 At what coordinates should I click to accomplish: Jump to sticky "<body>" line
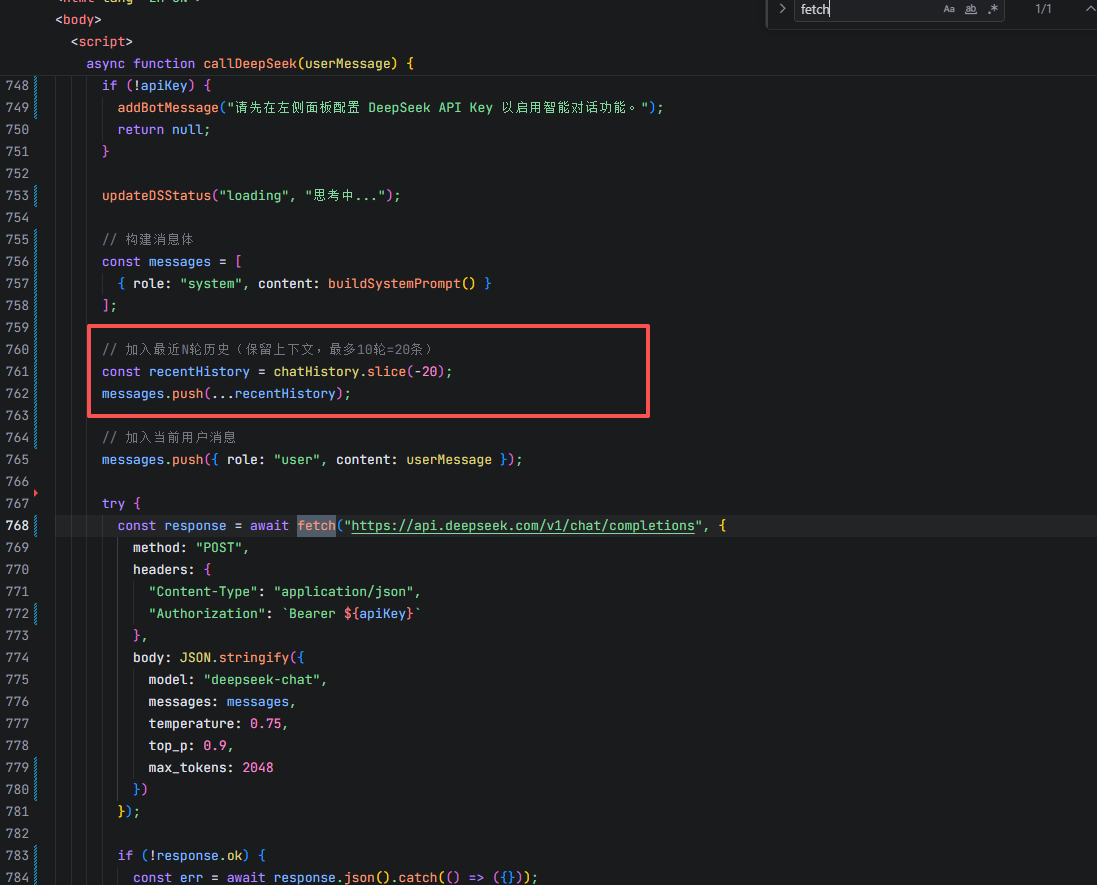(78, 20)
